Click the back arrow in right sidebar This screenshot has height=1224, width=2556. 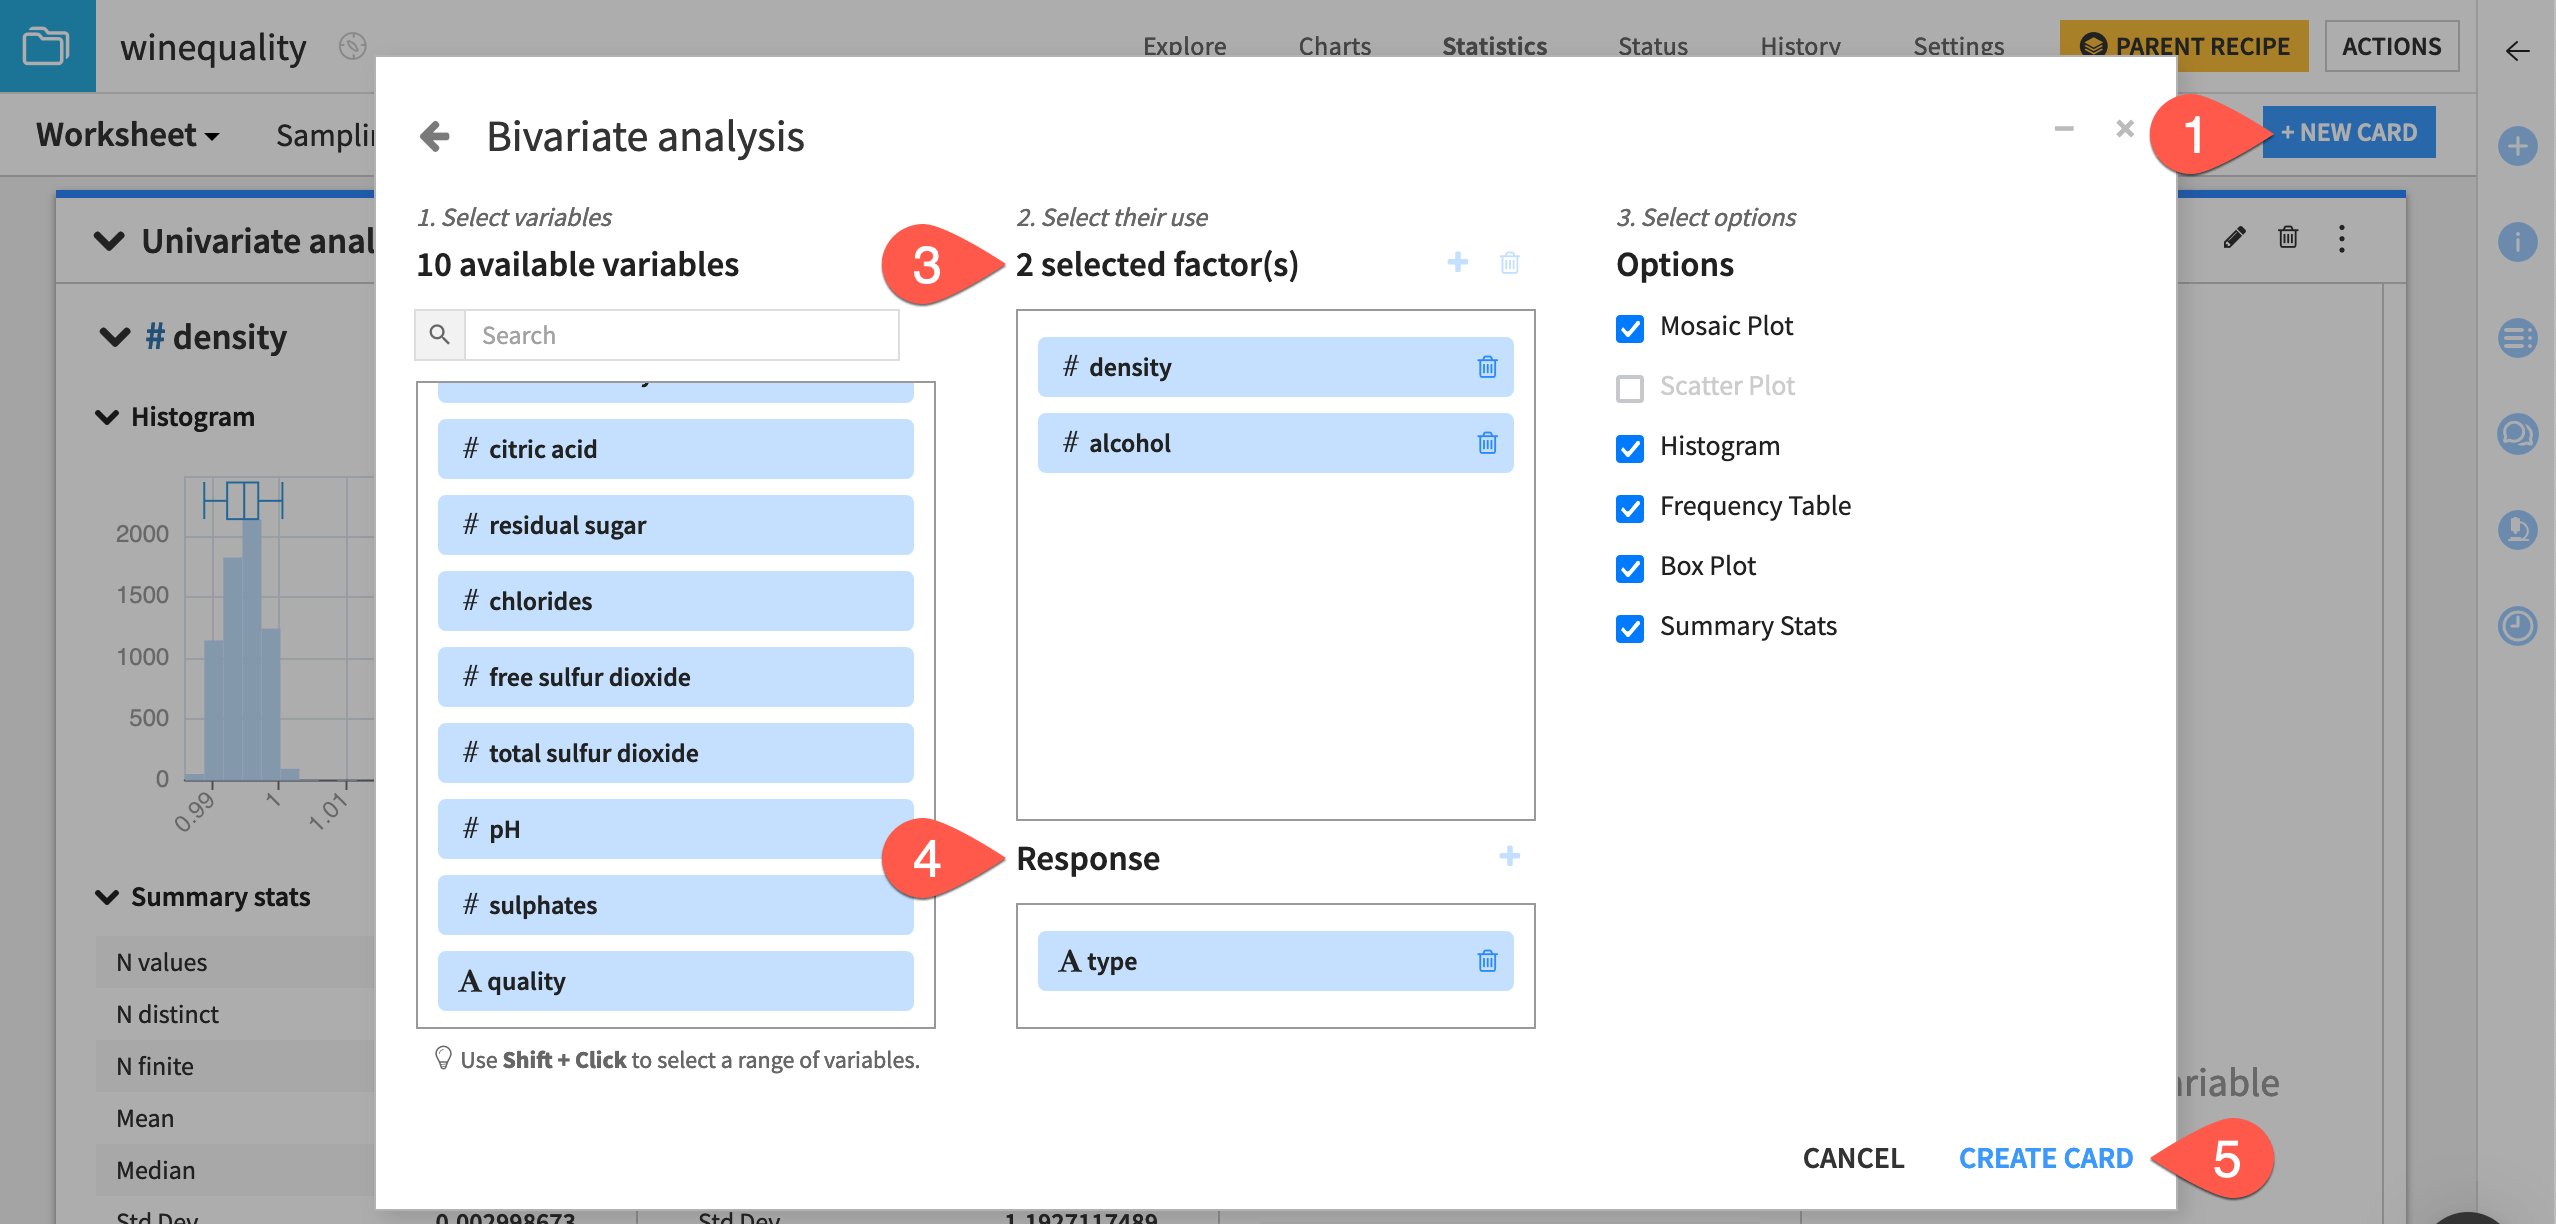tap(2517, 51)
